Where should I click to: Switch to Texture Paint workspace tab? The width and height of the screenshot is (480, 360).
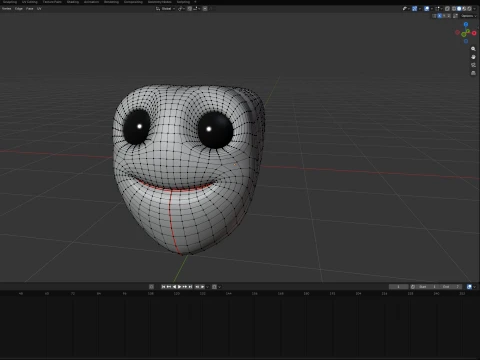point(52,2)
